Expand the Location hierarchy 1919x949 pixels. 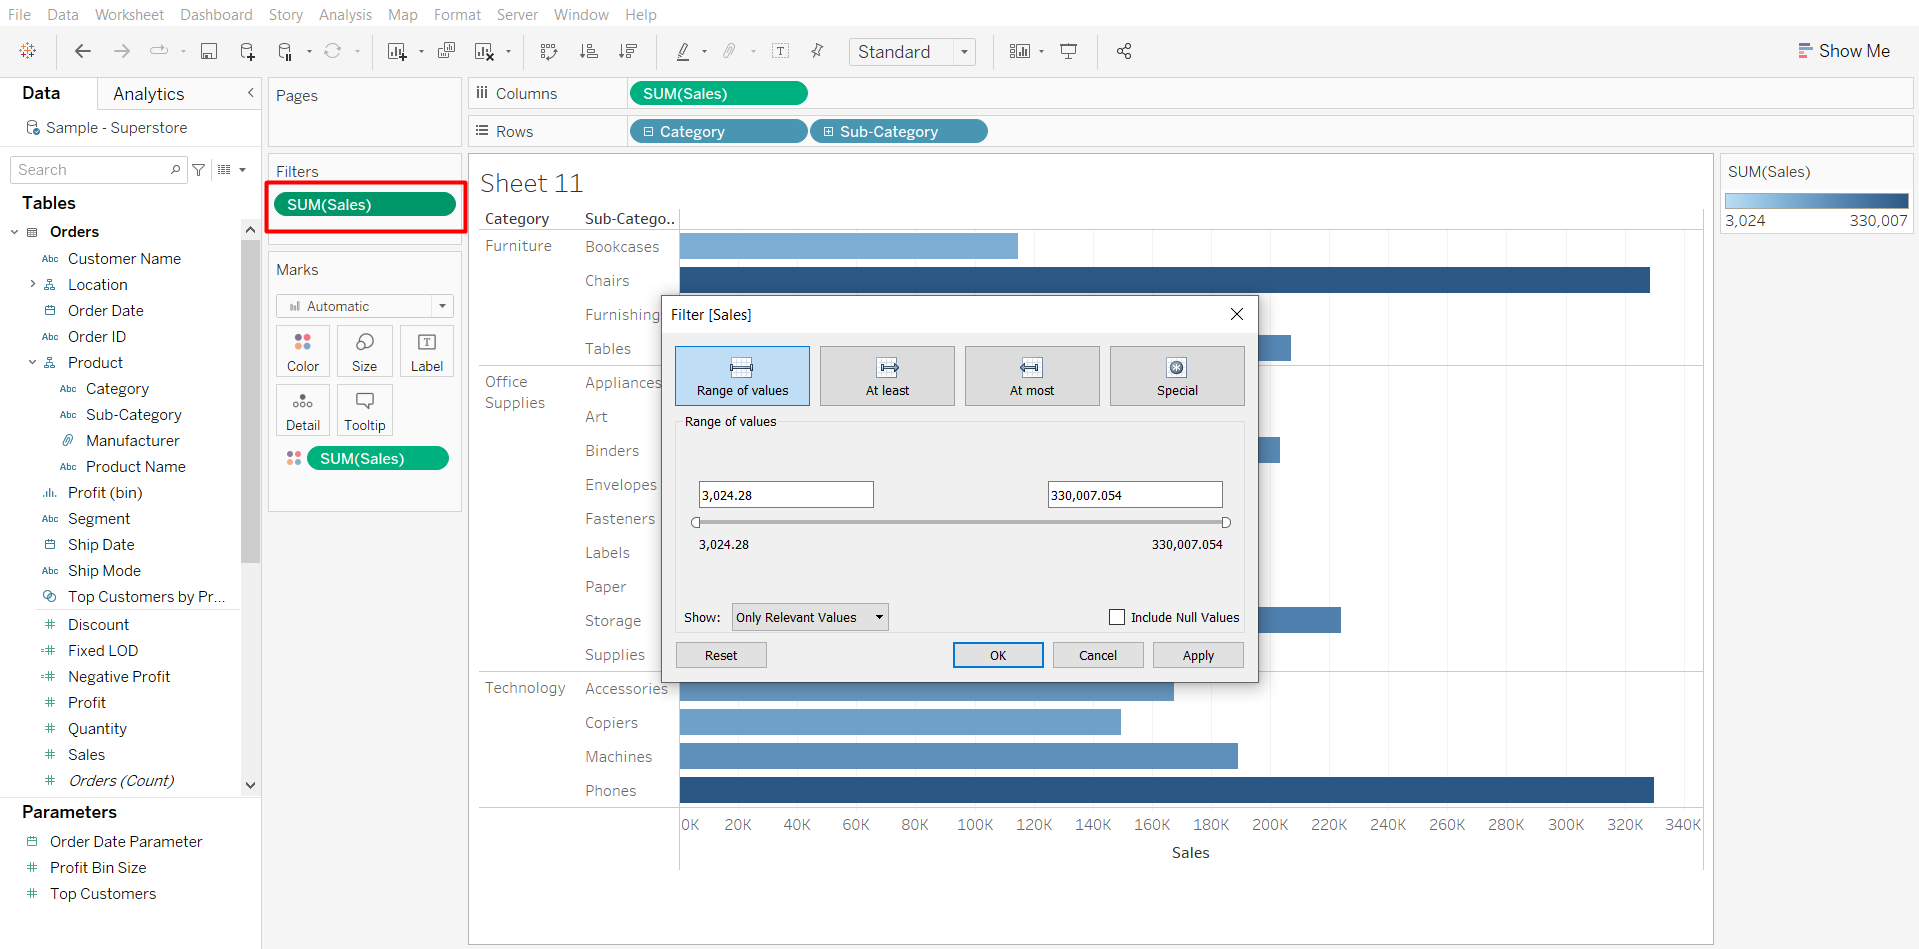point(32,285)
